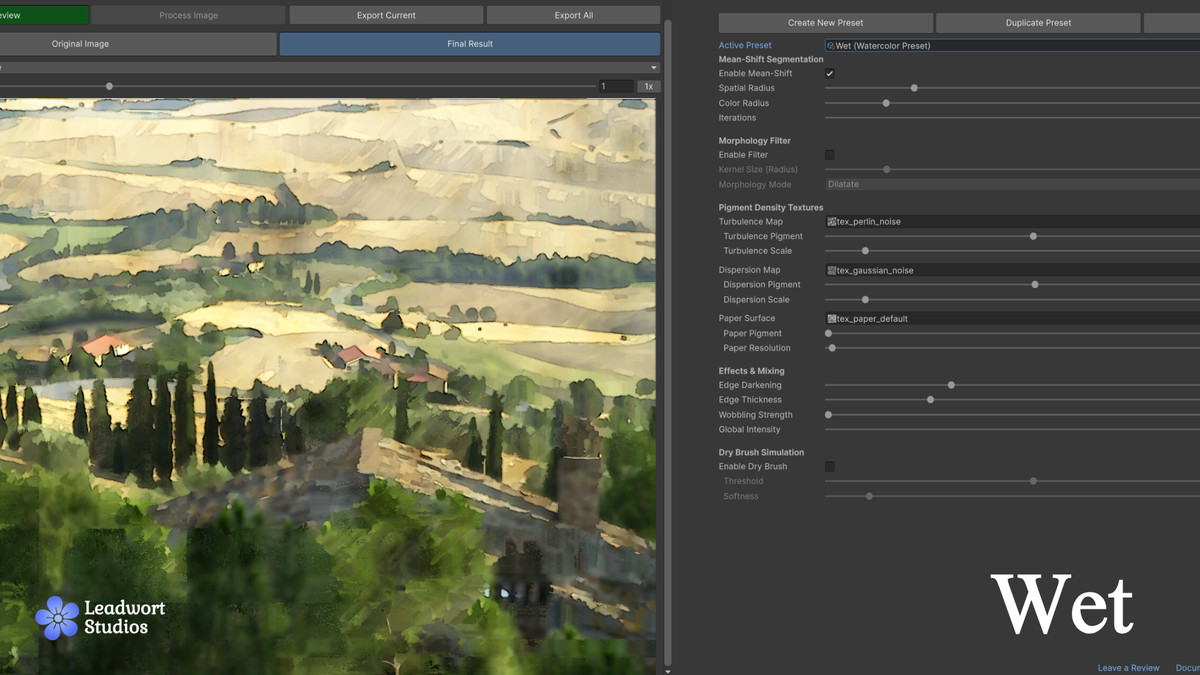
Task: Reset zoom with the 1x button
Action: tap(648, 87)
